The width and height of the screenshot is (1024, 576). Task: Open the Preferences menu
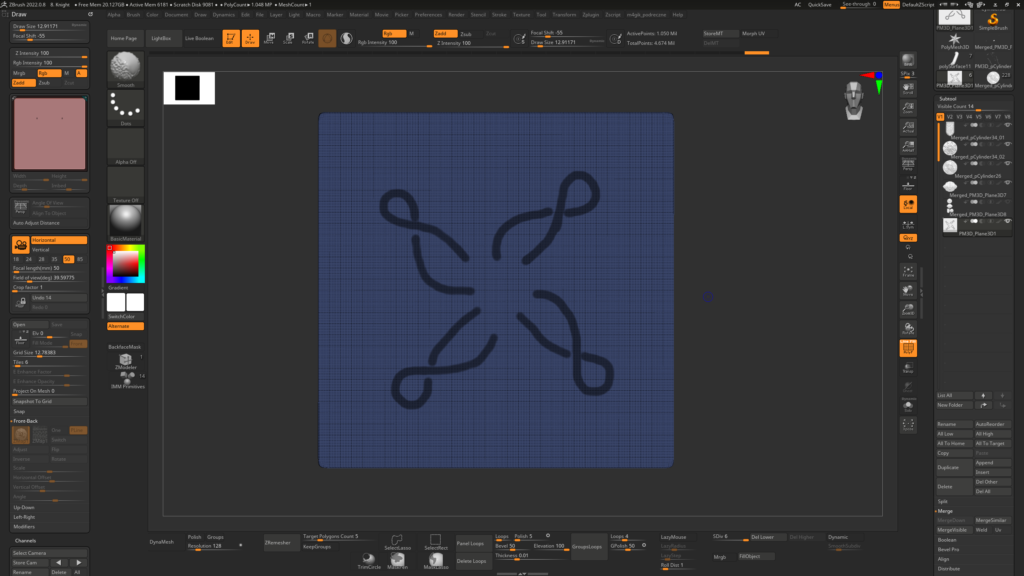click(x=428, y=15)
